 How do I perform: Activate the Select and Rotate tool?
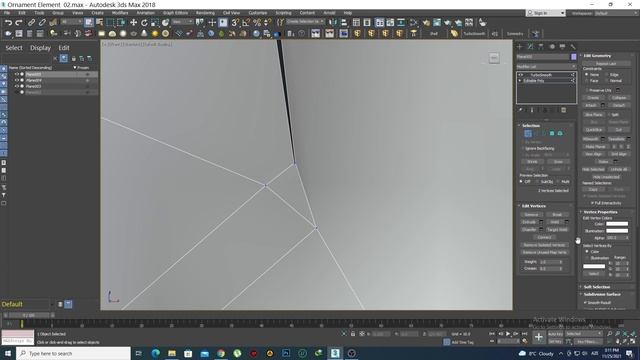tap(144, 22)
